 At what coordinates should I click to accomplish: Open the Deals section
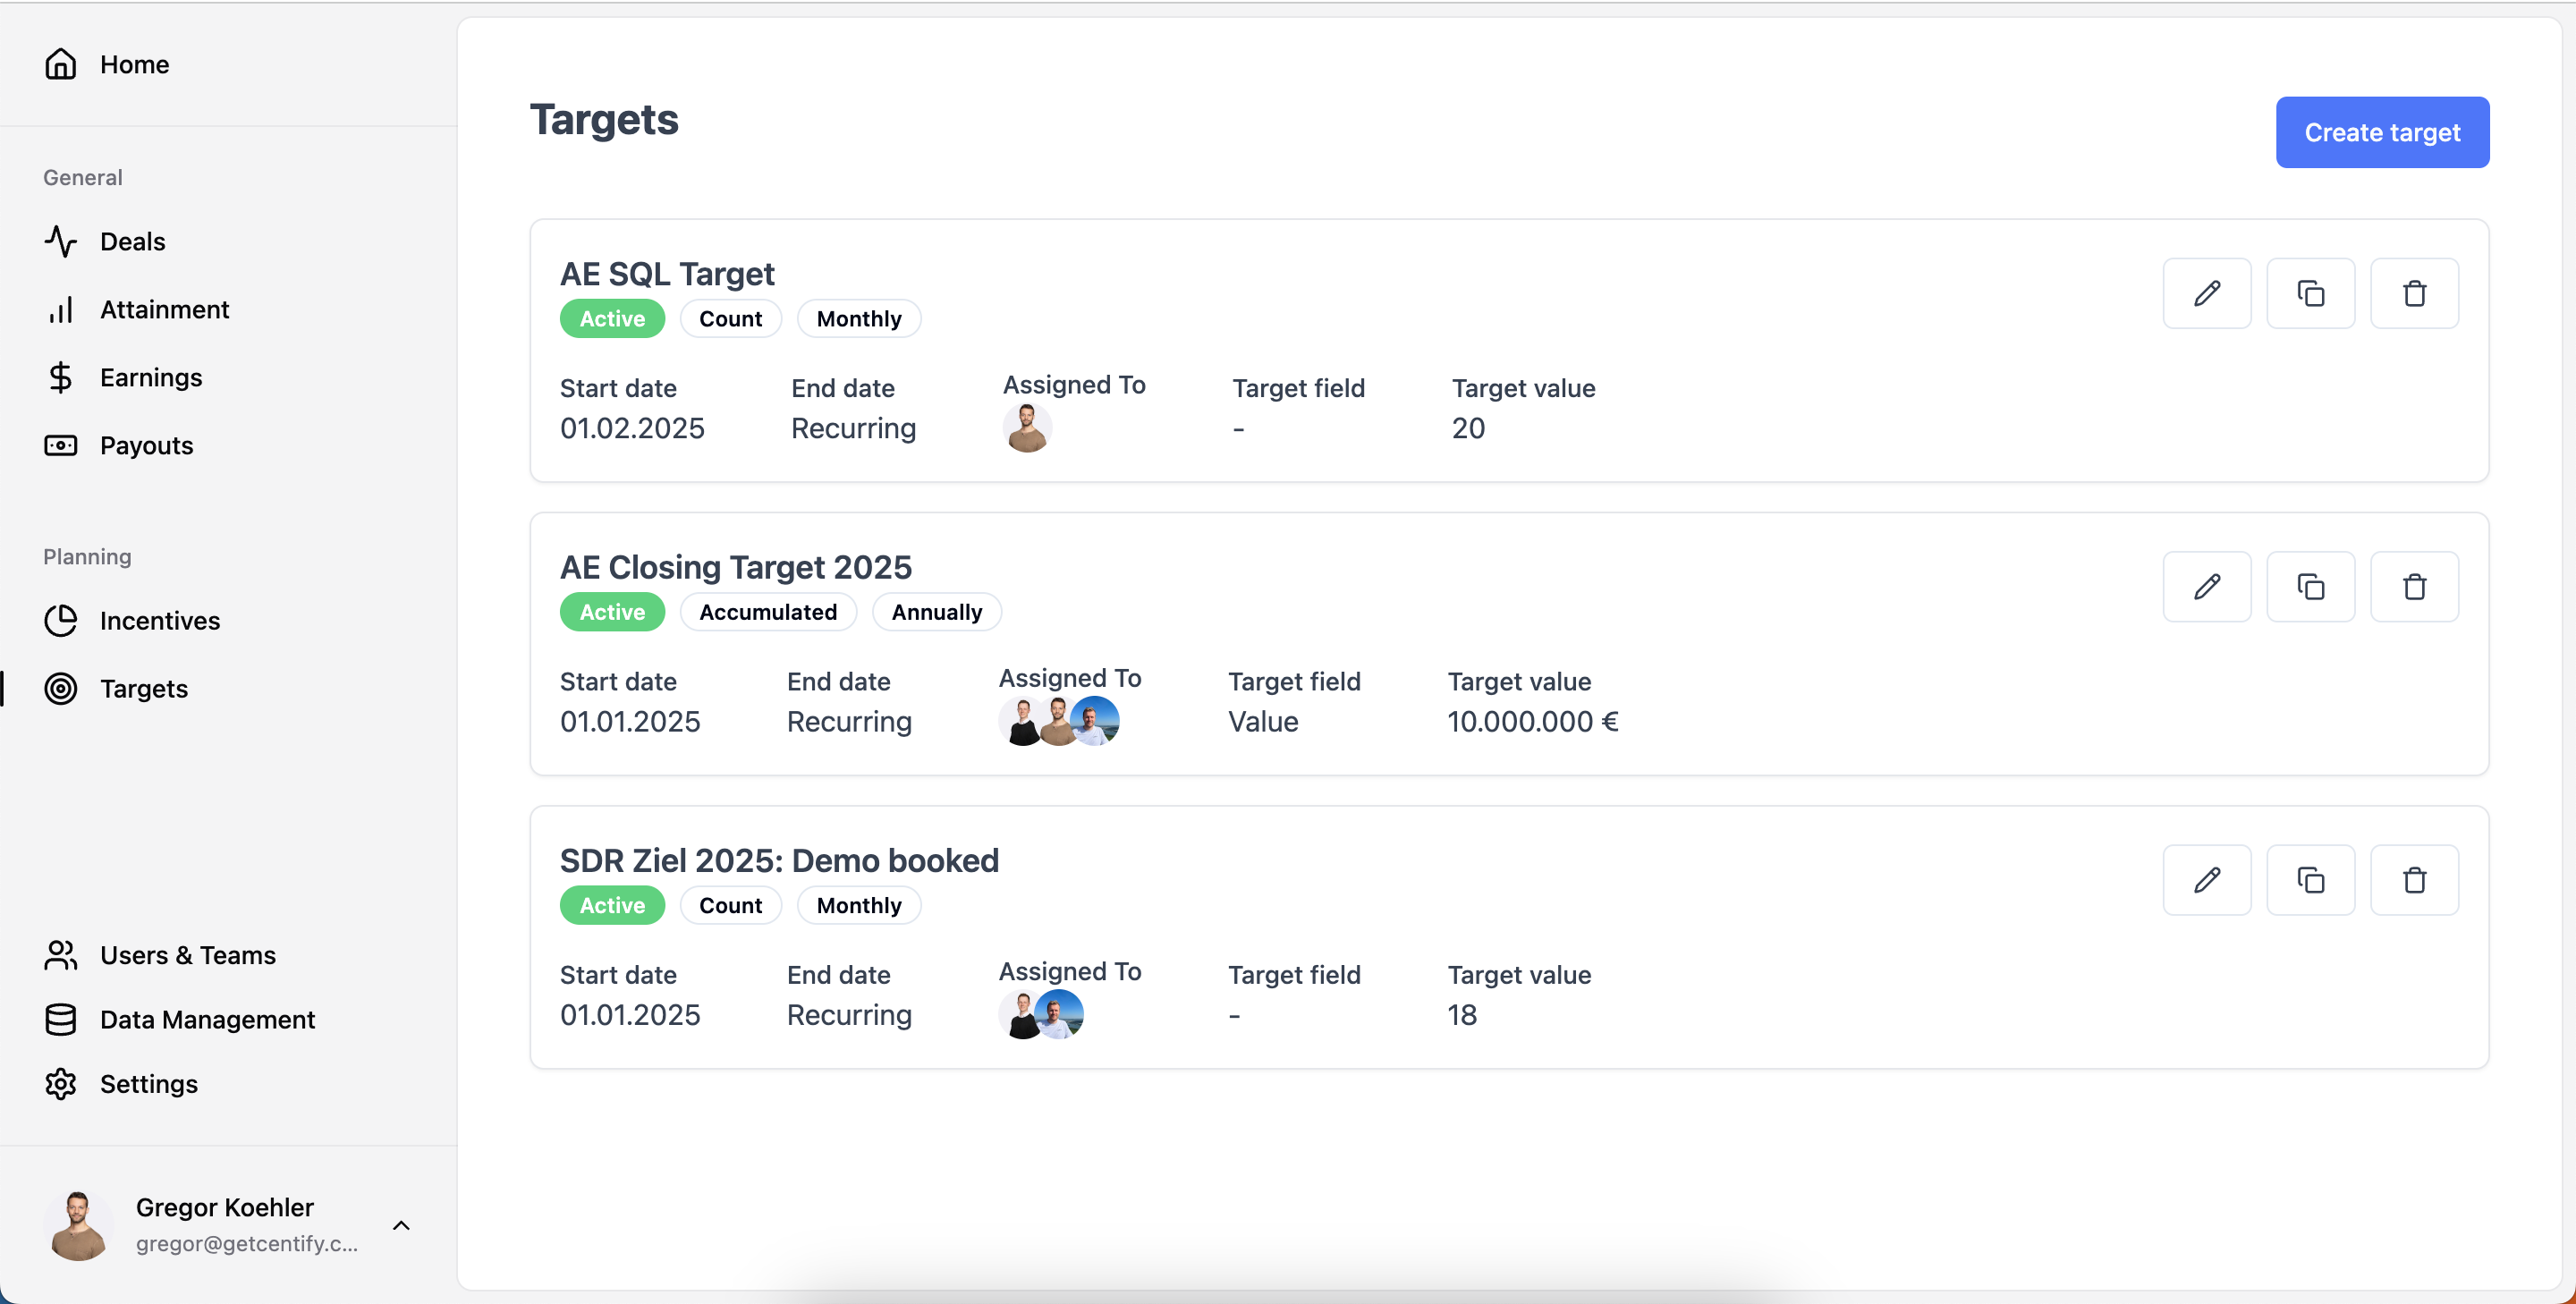(x=132, y=241)
